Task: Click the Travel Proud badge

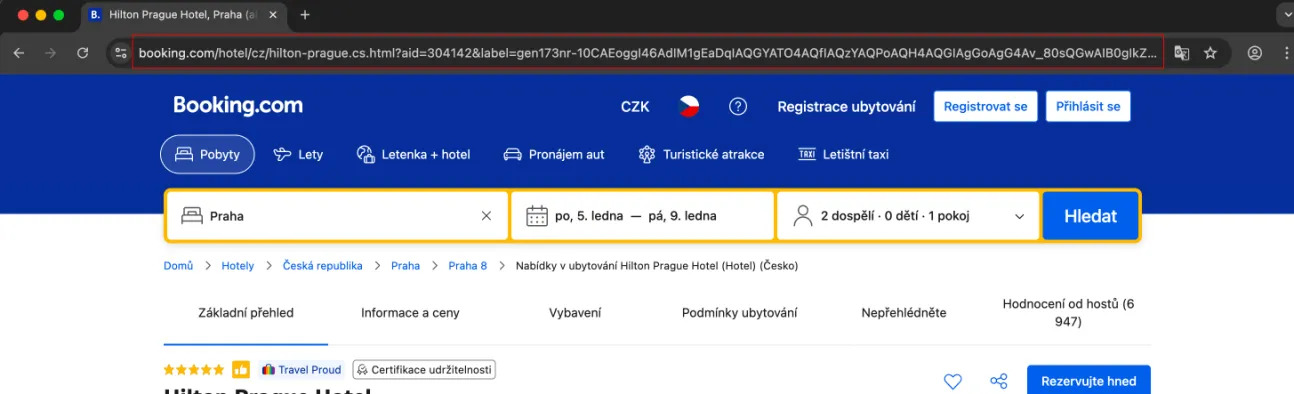Action: (x=302, y=370)
